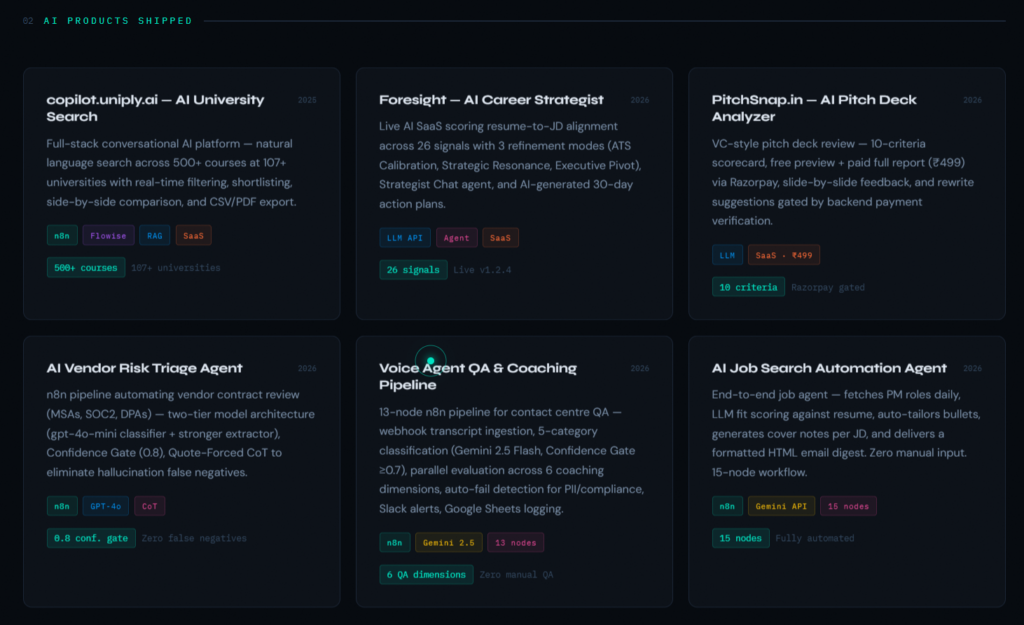This screenshot has height=625, width=1024.
Task: Click the n8n tag in Voice Agent QA card
Action: 394,542
